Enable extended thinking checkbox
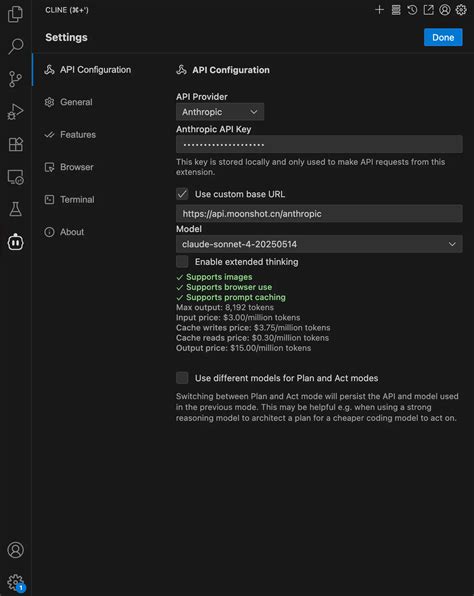 182,262
